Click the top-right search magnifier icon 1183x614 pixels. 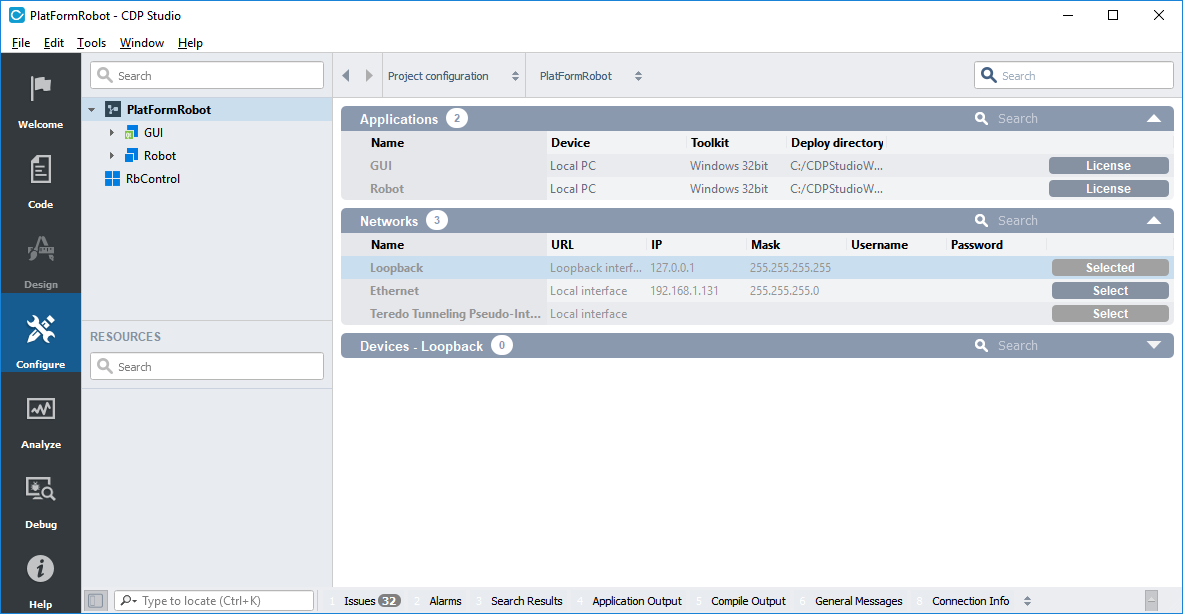(988, 75)
